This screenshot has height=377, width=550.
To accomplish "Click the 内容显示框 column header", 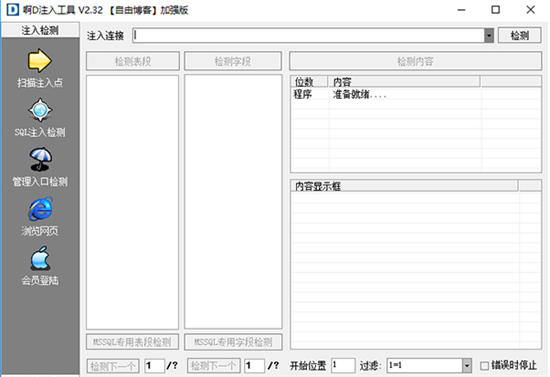I will point(404,186).
